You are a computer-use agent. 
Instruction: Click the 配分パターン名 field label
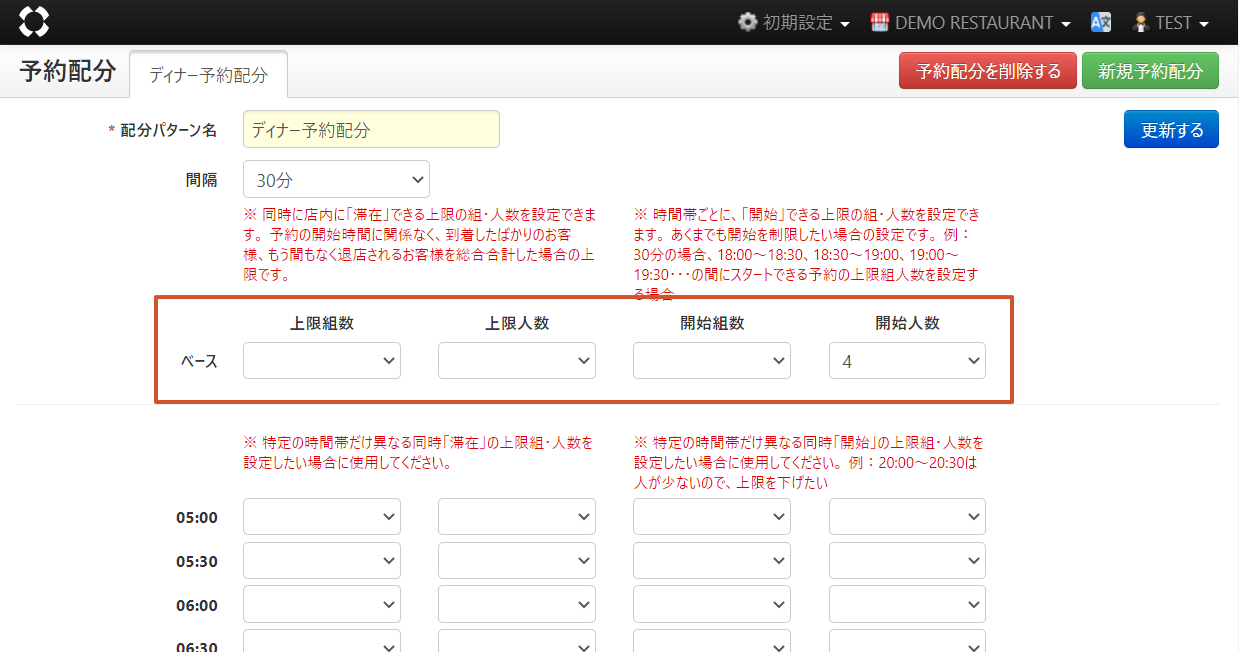tap(163, 130)
